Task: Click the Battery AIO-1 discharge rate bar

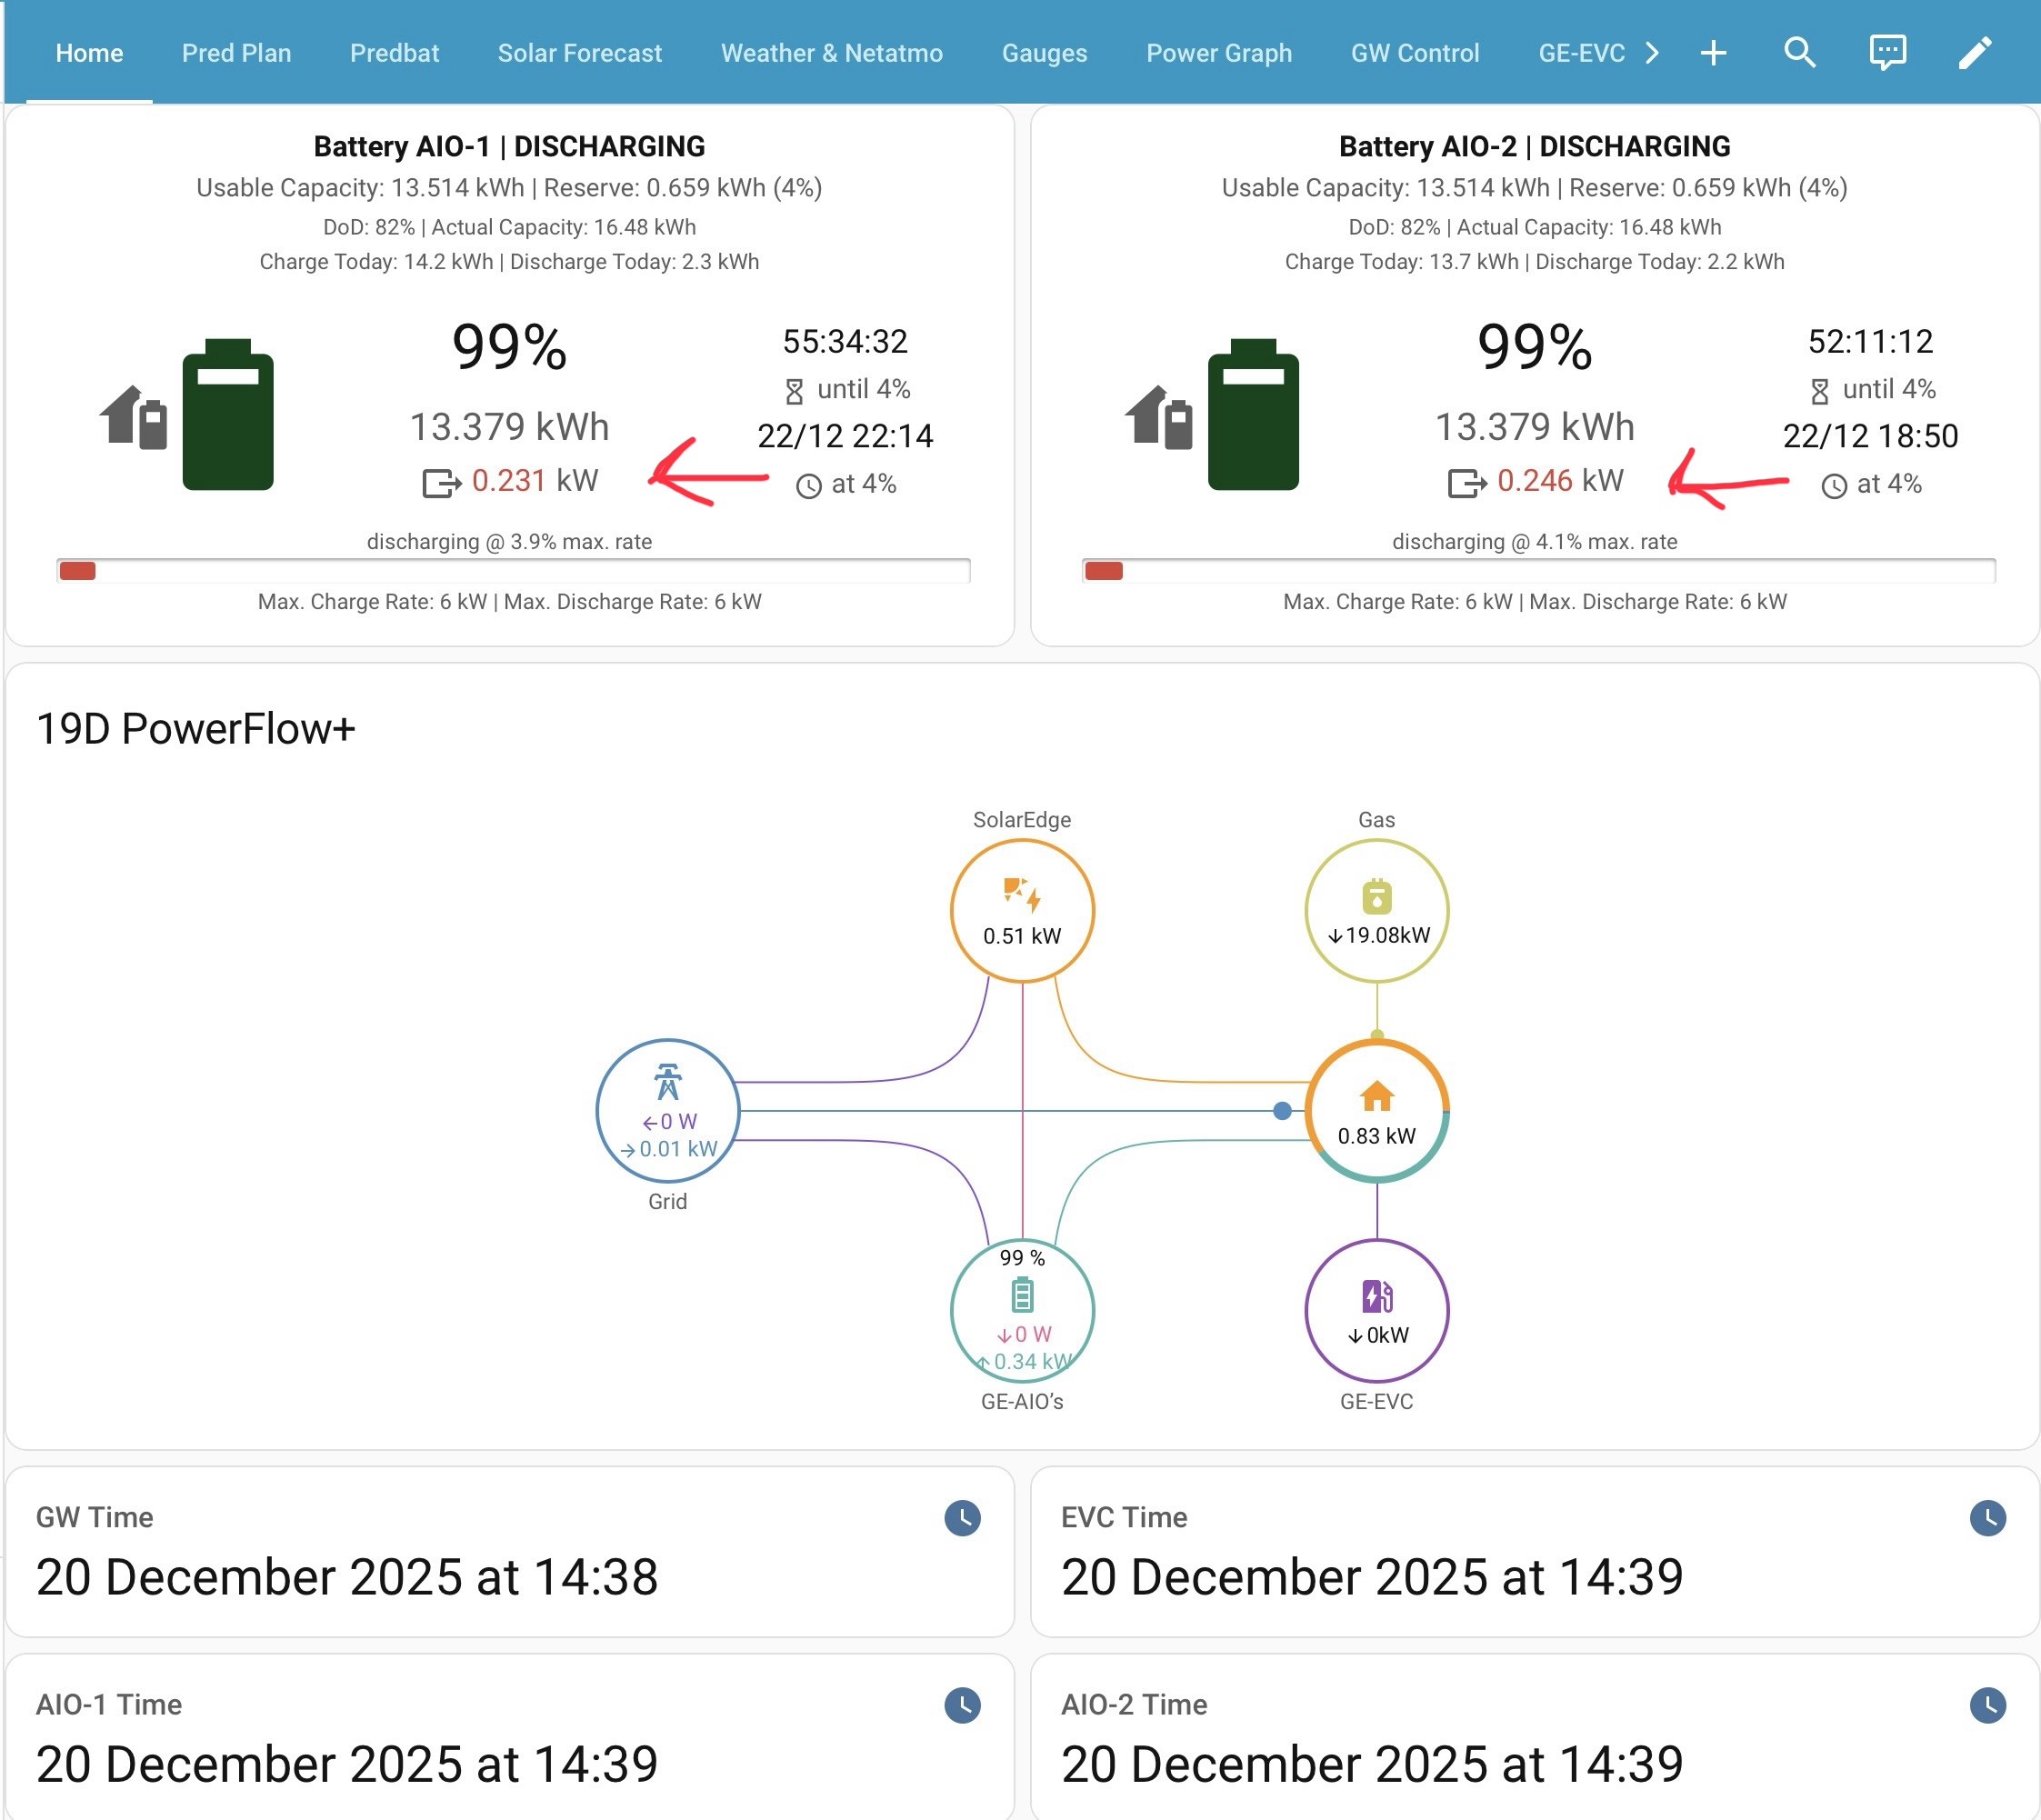Action: click(513, 571)
